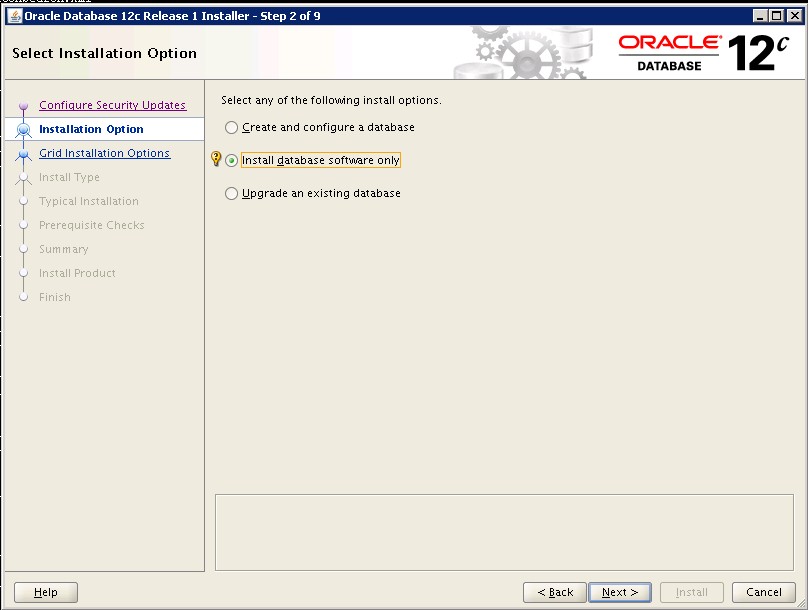Open the Help button

point(46,592)
